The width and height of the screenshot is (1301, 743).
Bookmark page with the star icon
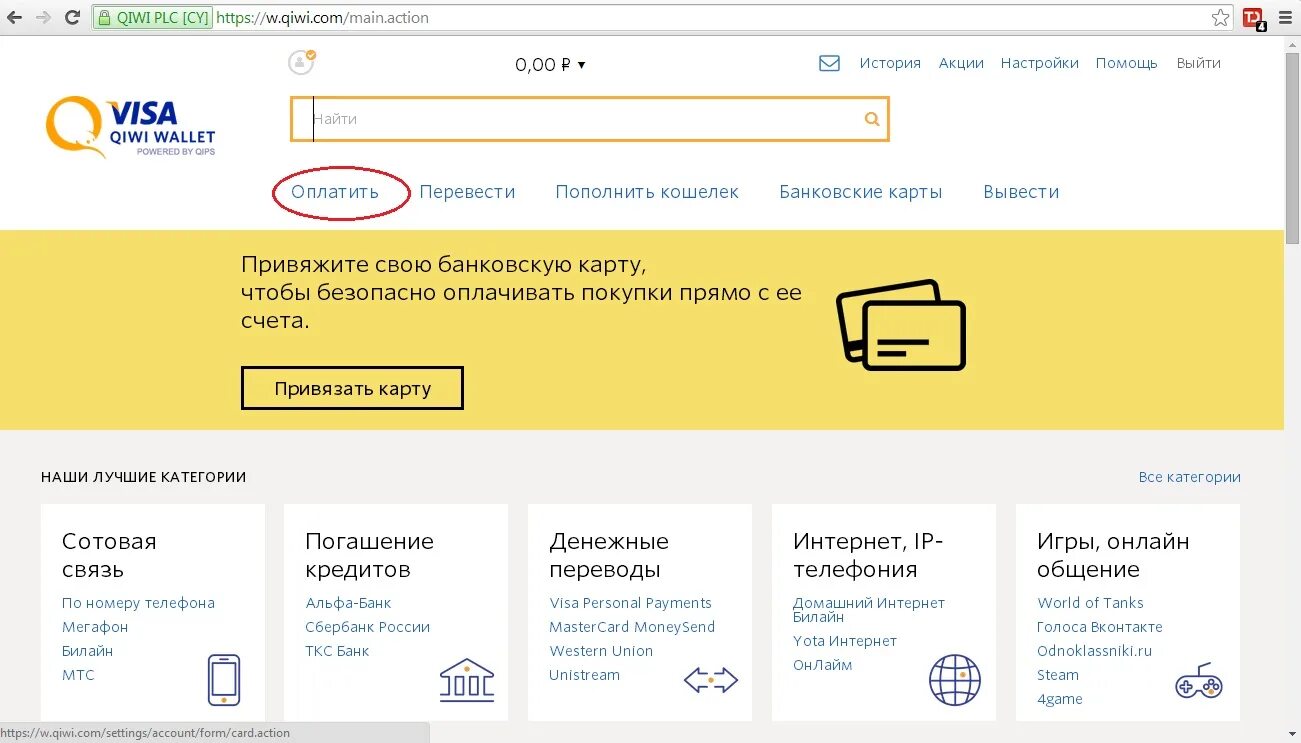pos(1220,17)
